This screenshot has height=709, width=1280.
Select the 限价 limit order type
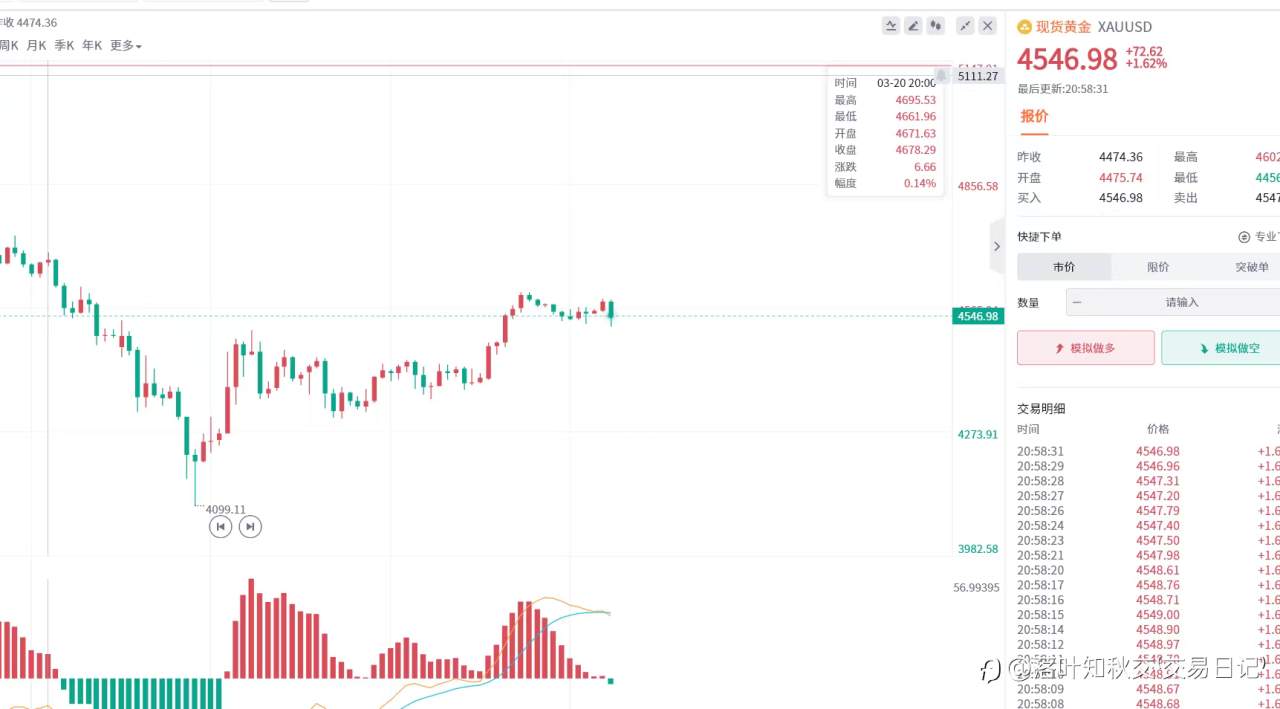tap(1158, 267)
